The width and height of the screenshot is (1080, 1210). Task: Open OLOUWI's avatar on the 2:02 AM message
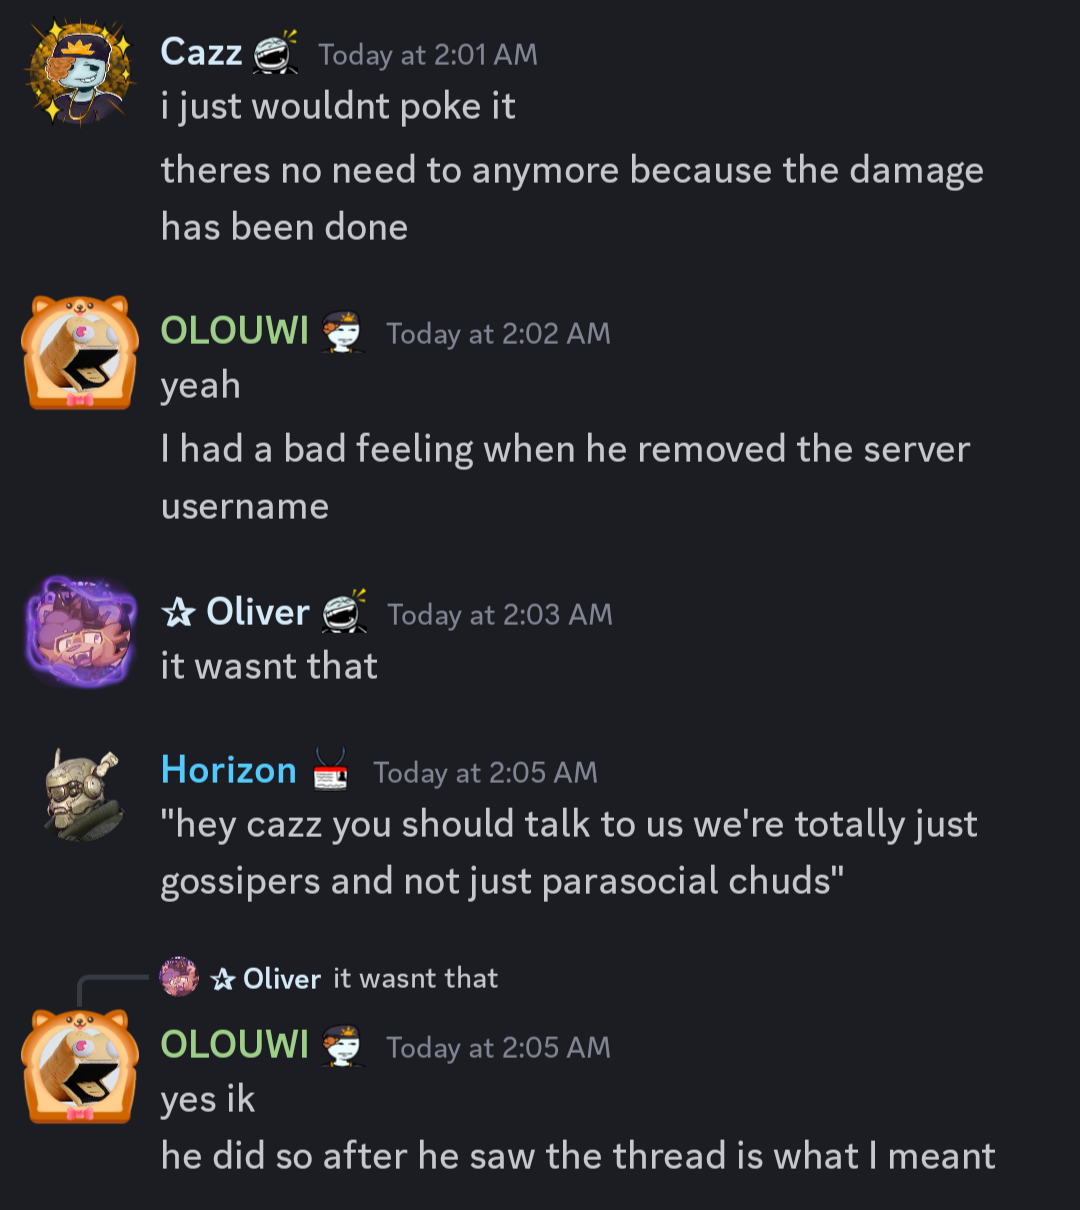coord(80,352)
